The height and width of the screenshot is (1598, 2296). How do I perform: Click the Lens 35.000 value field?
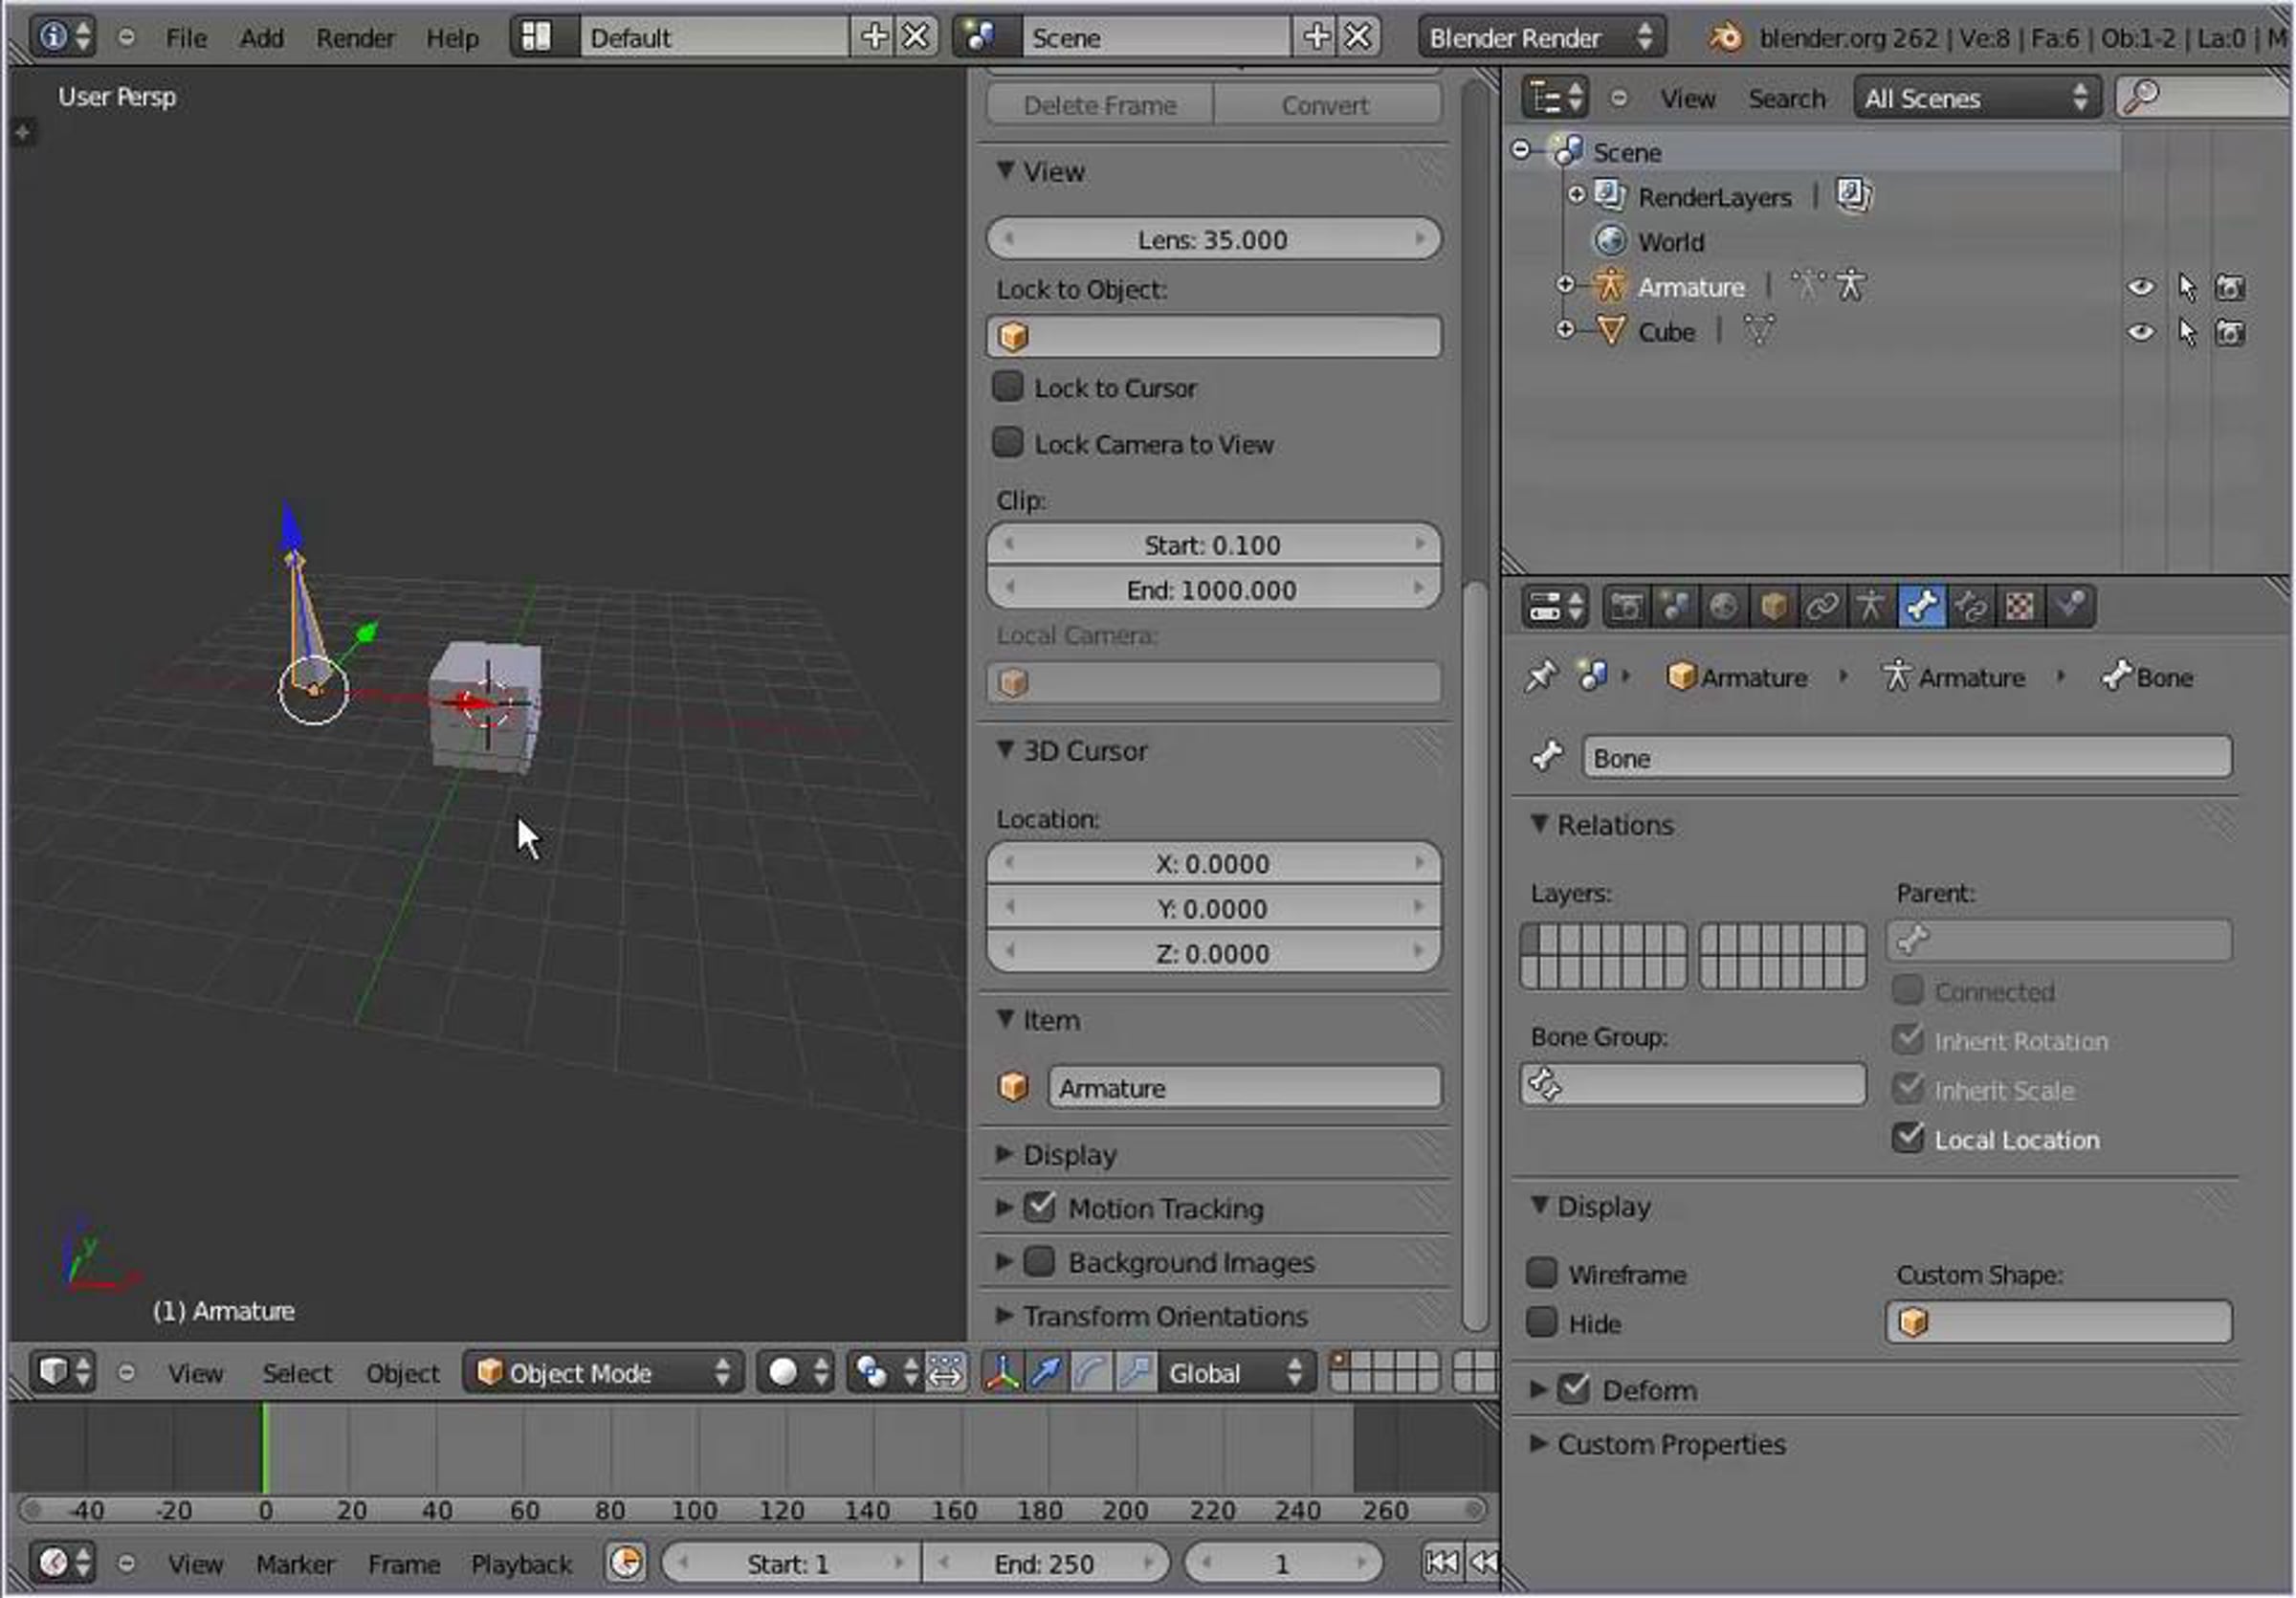[x=1212, y=240]
